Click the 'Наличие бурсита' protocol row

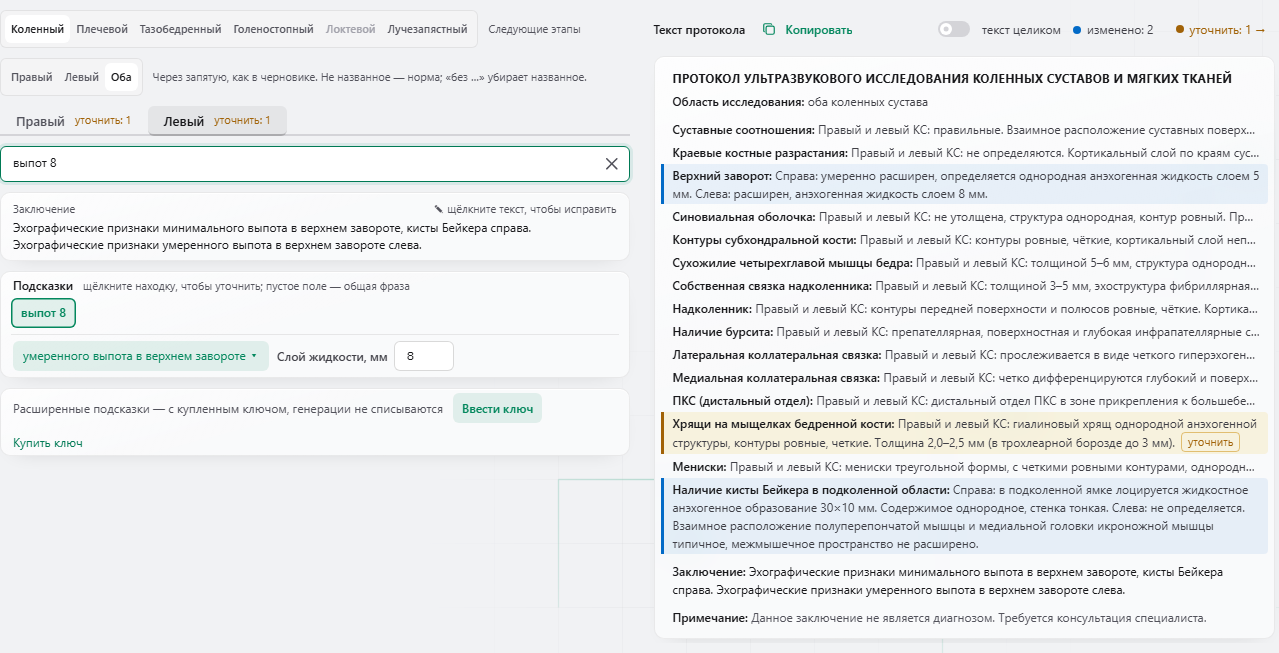(x=963, y=331)
